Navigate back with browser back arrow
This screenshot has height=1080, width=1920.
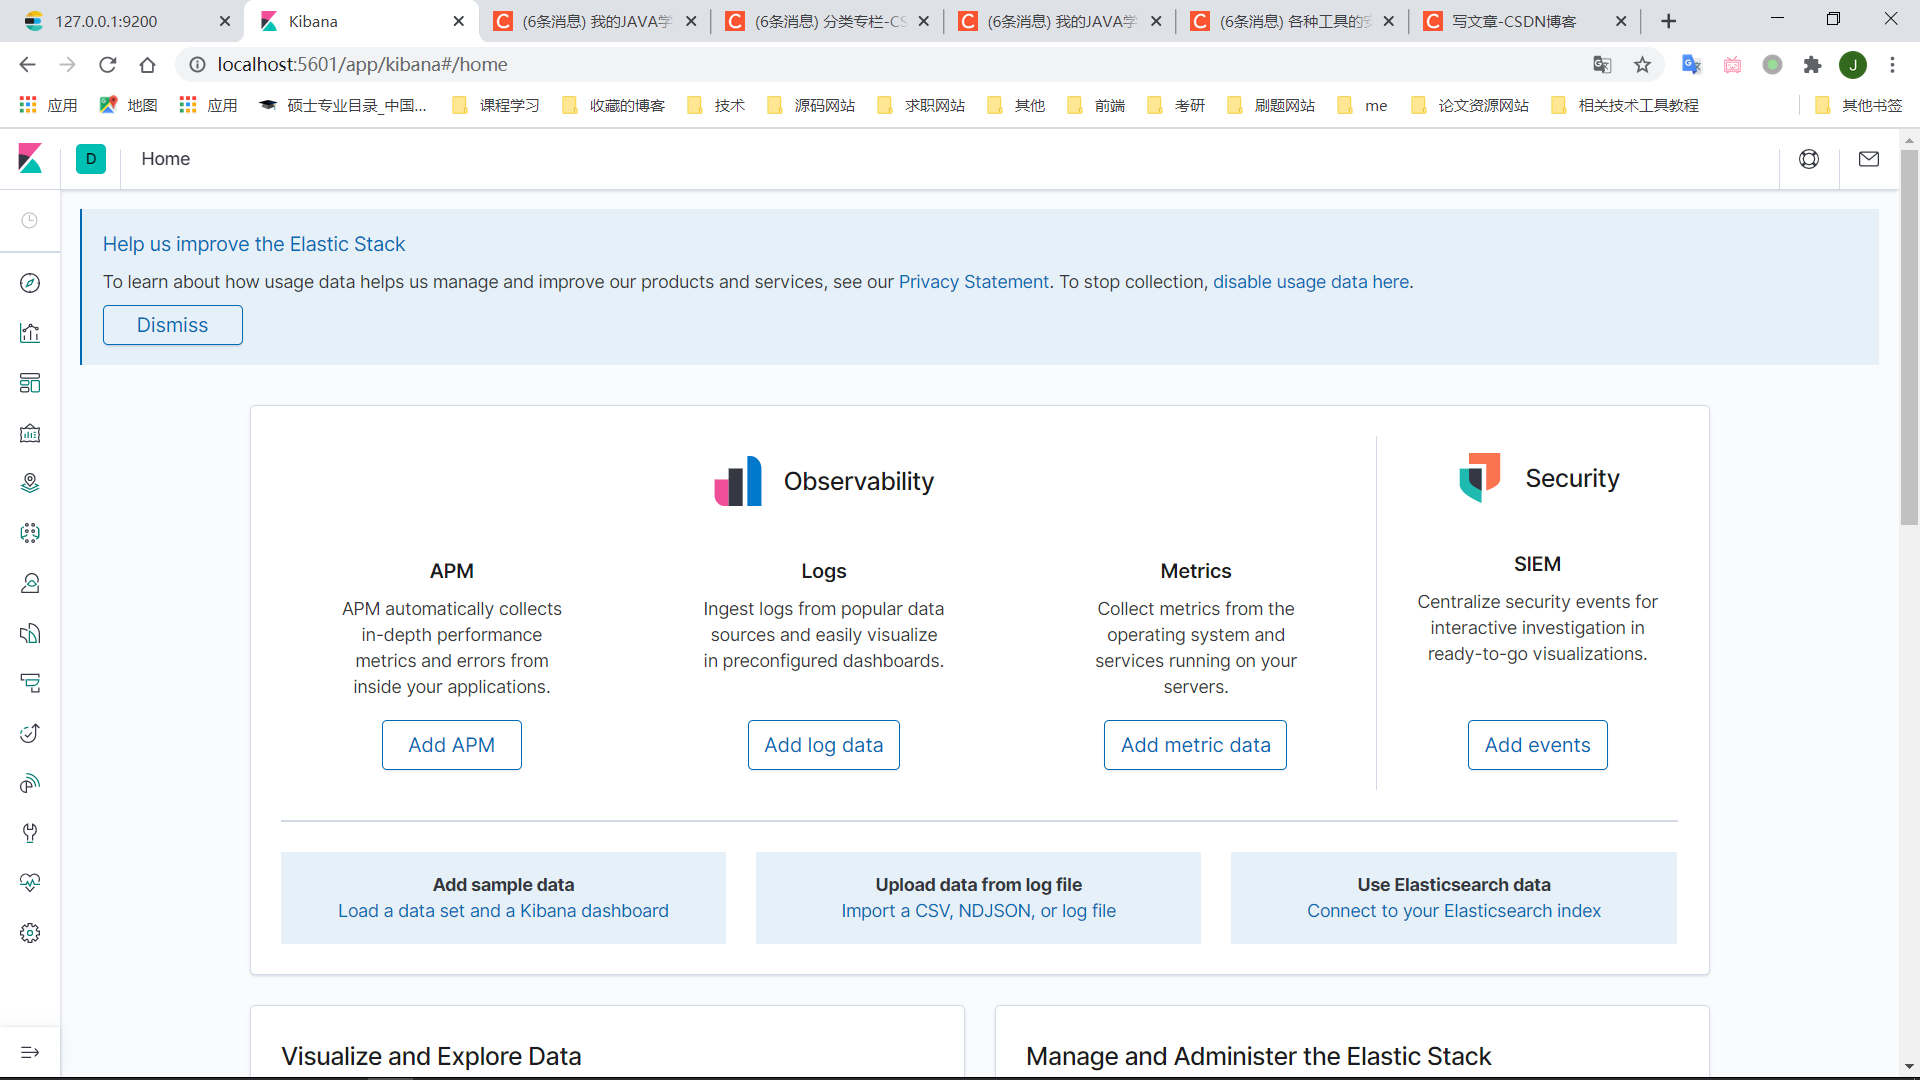[27, 65]
